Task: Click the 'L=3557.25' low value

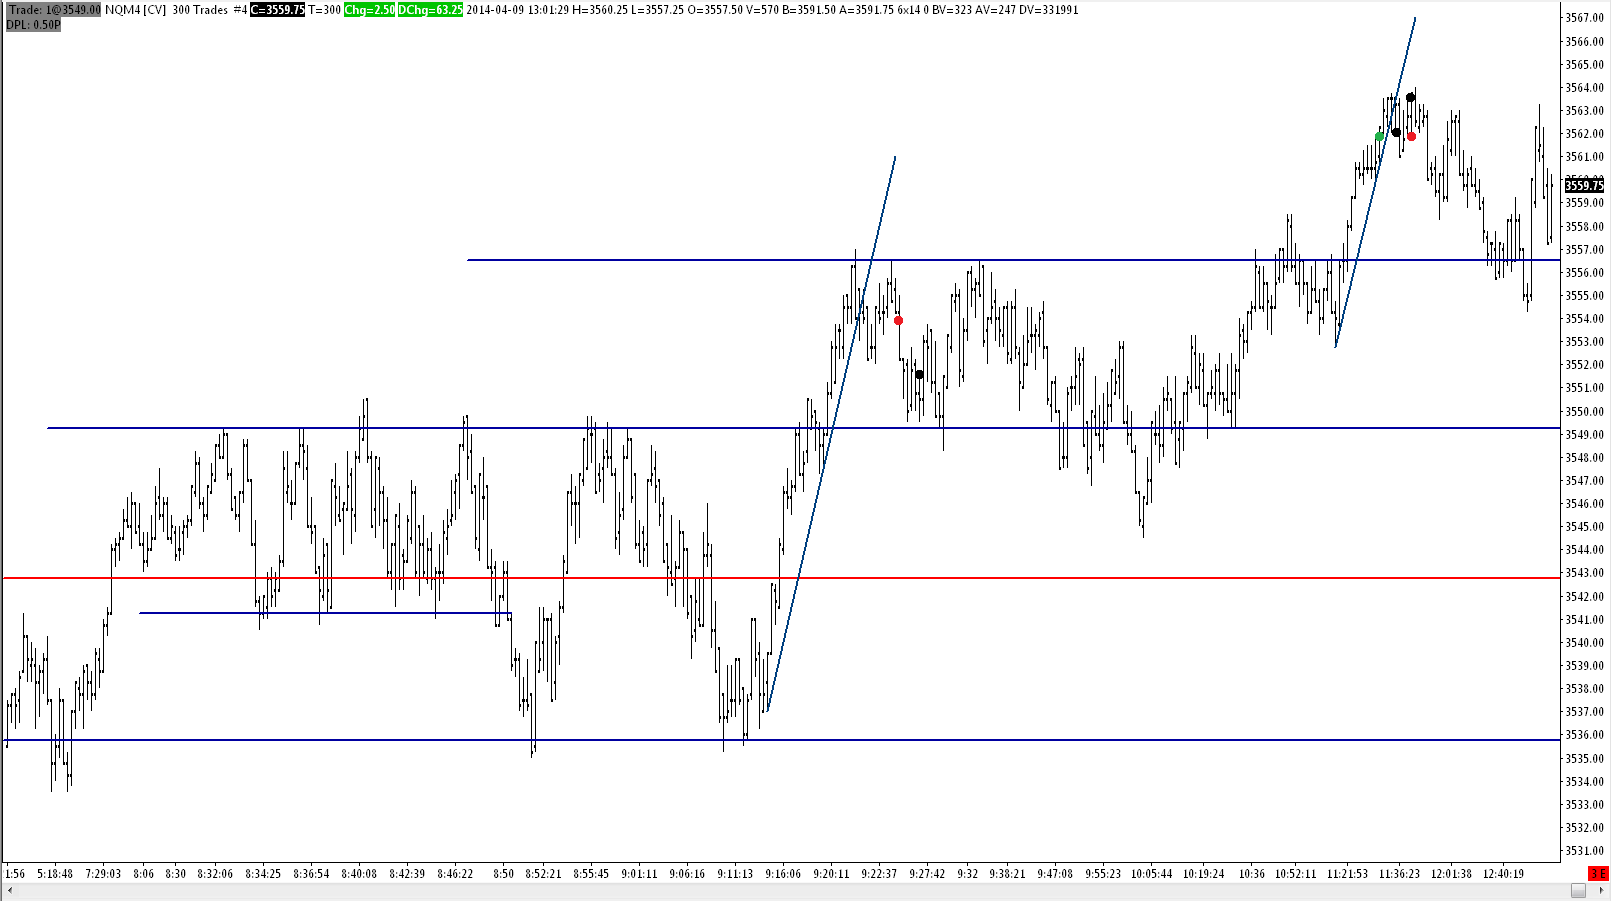Action: click(657, 10)
